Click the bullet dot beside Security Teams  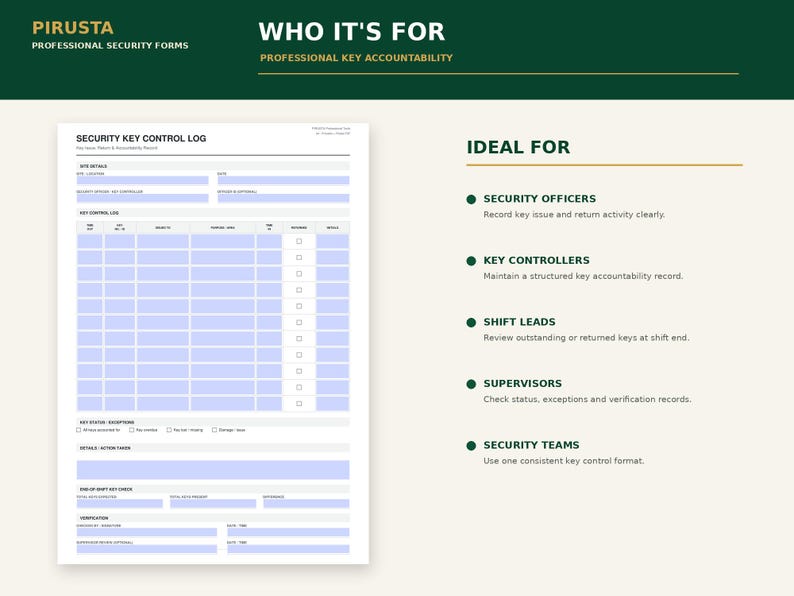(x=471, y=446)
